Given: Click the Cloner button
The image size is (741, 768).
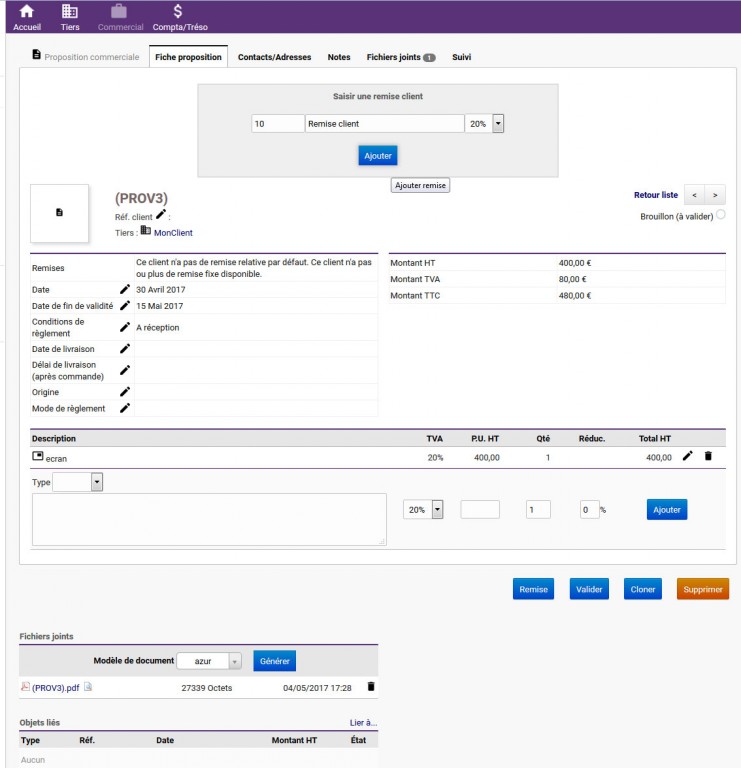Looking at the screenshot, I should pos(643,589).
